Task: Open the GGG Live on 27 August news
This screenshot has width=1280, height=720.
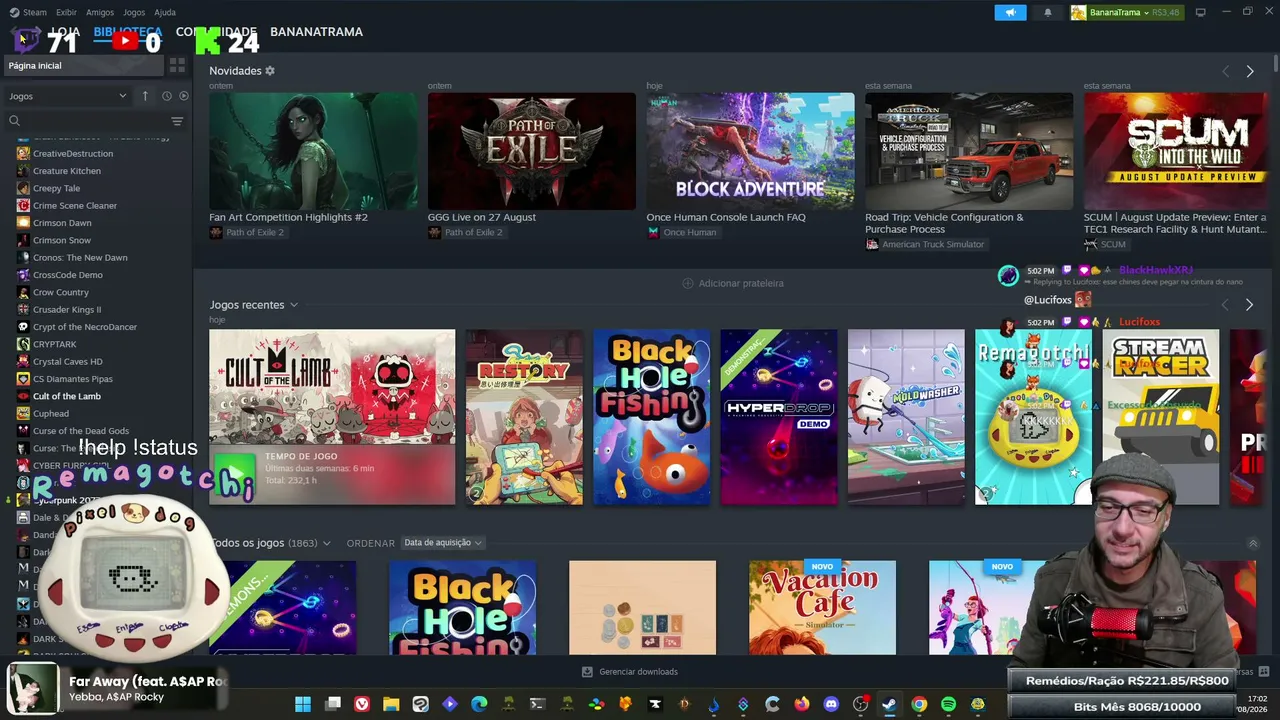Action: (x=482, y=217)
